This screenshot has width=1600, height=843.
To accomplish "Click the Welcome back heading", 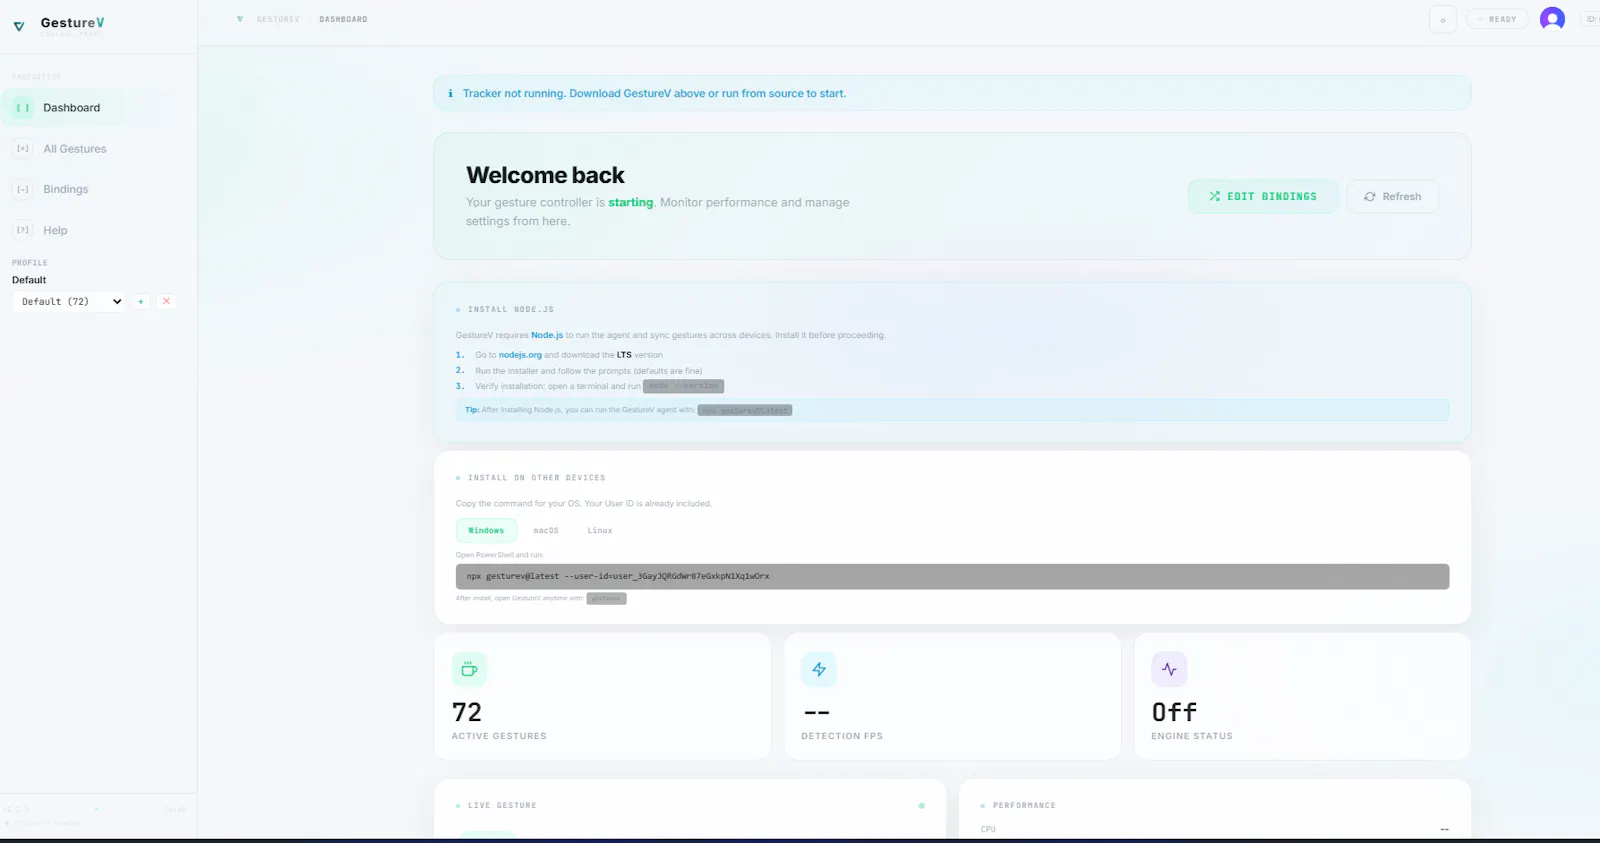I will [x=545, y=175].
